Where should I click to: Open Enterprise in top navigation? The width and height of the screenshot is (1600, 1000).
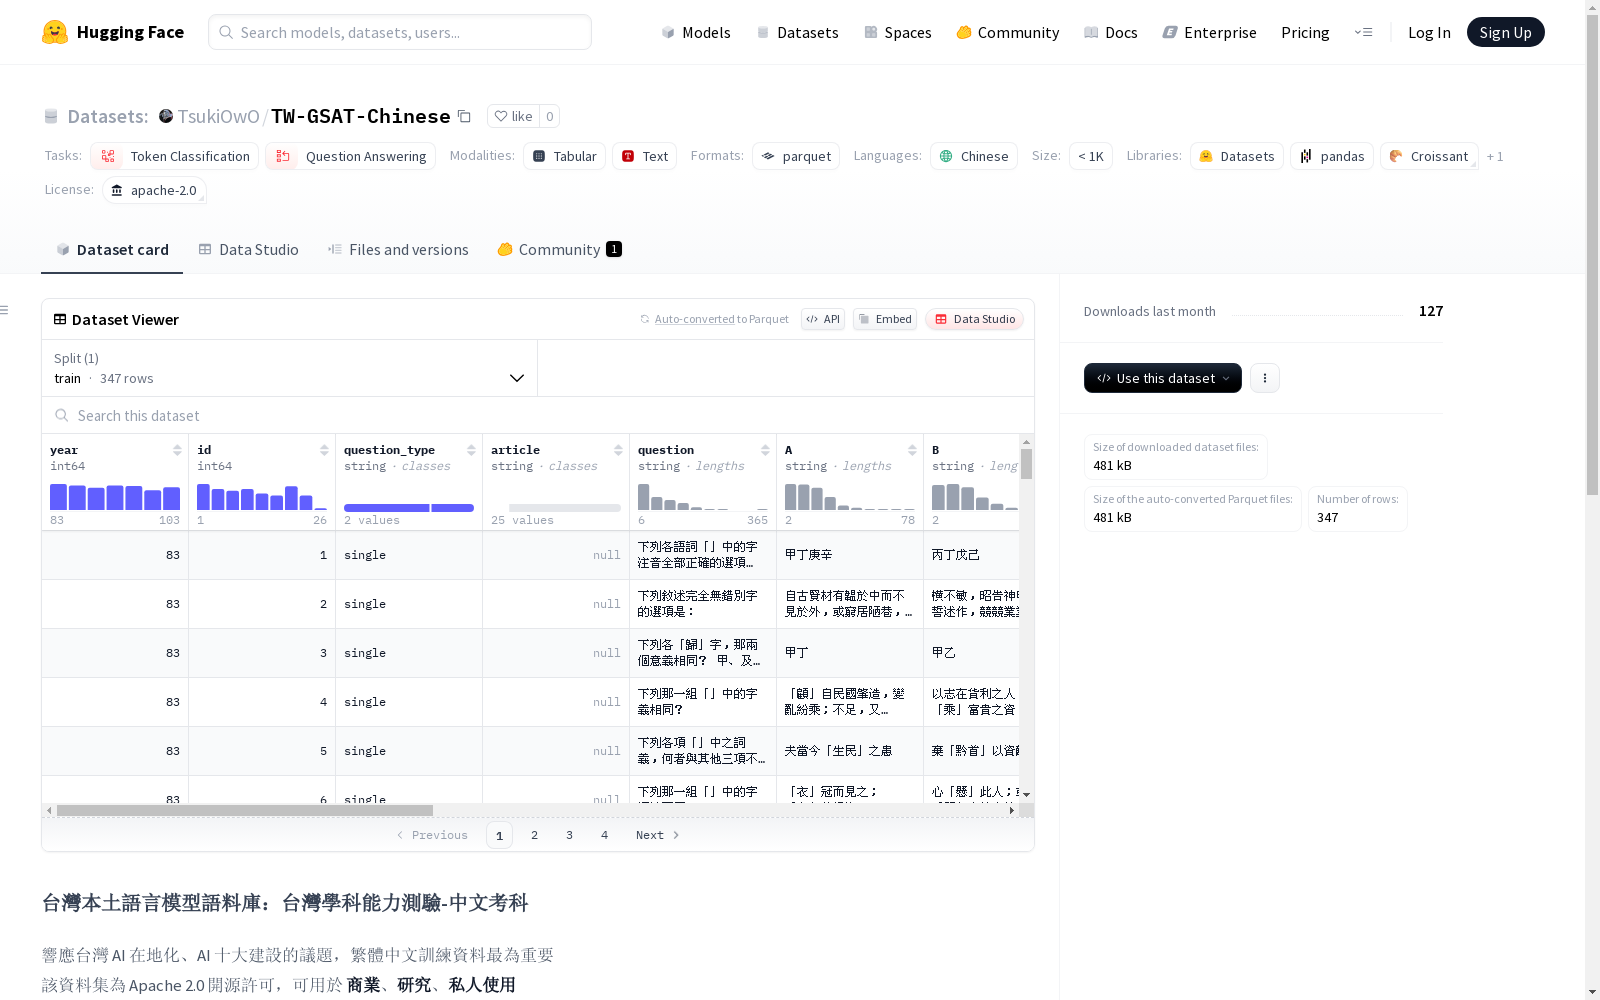(x=1209, y=32)
